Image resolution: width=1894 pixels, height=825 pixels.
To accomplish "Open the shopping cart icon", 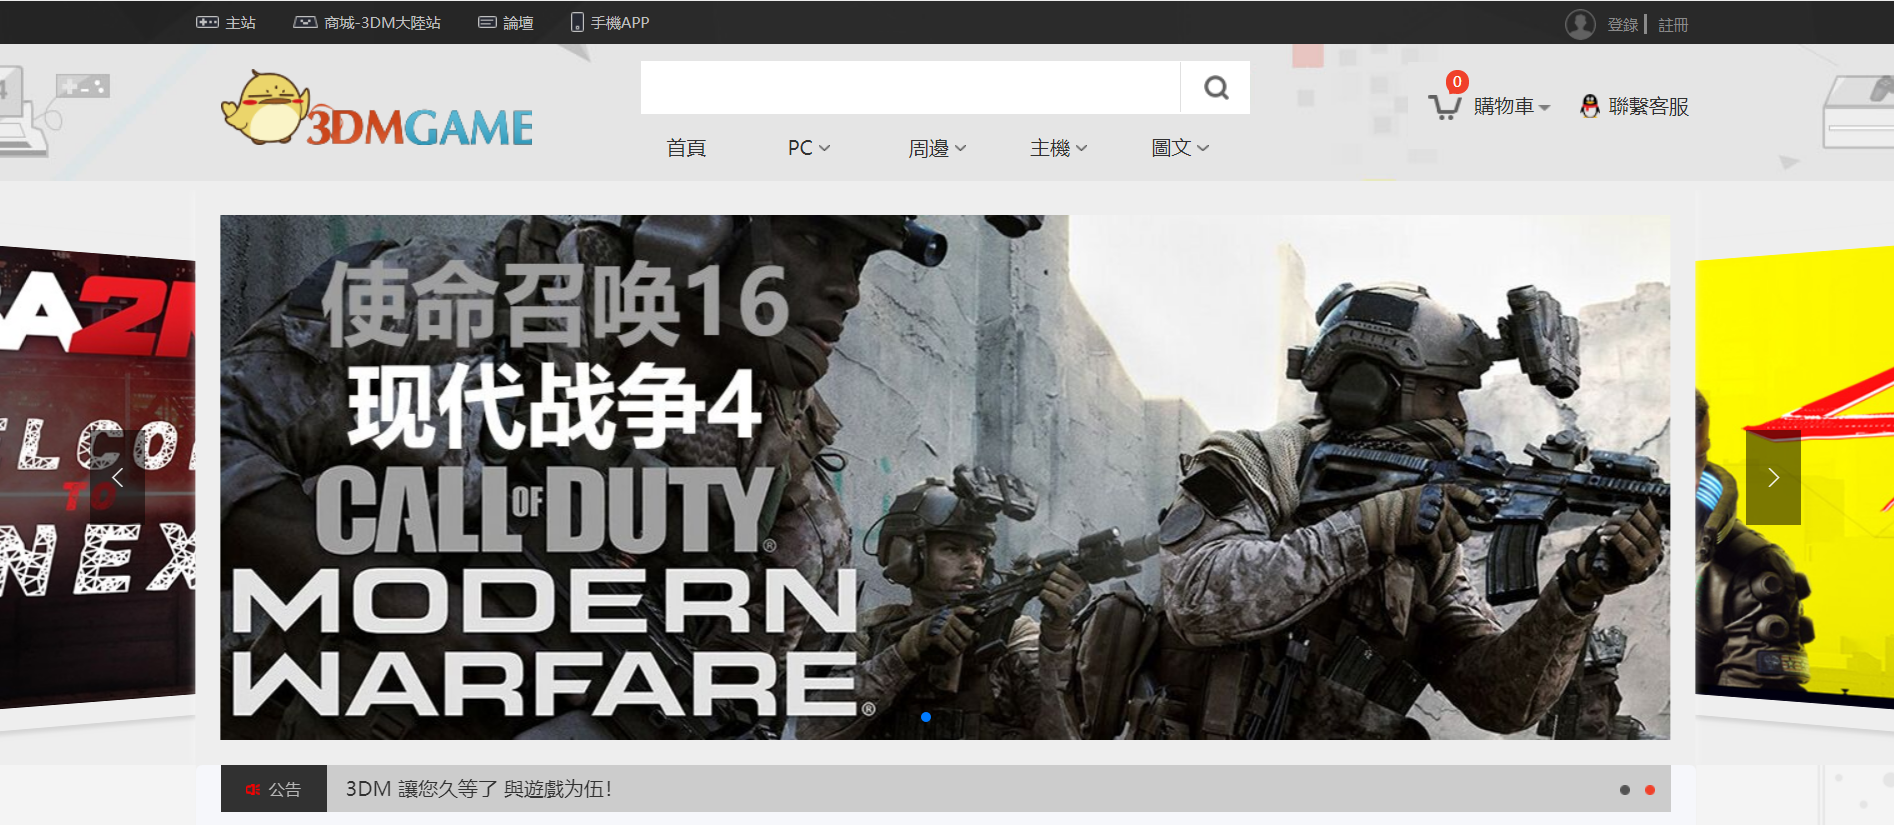I will coord(1444,107).
